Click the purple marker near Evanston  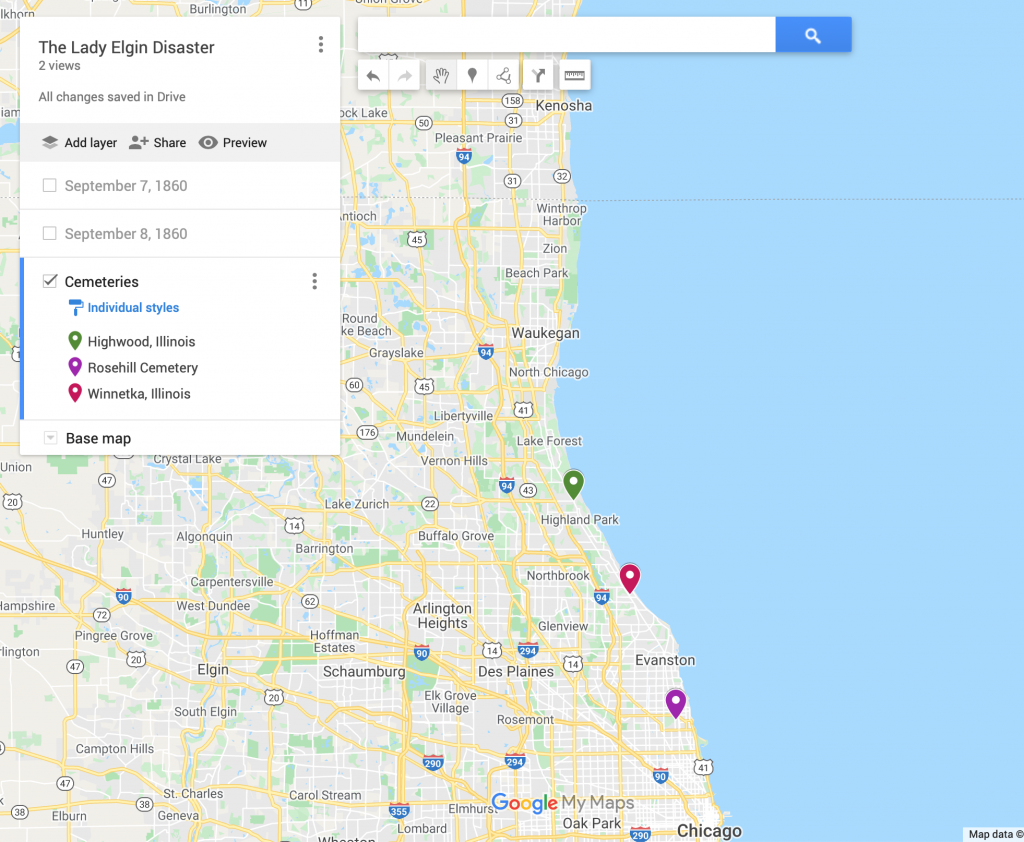676,704
